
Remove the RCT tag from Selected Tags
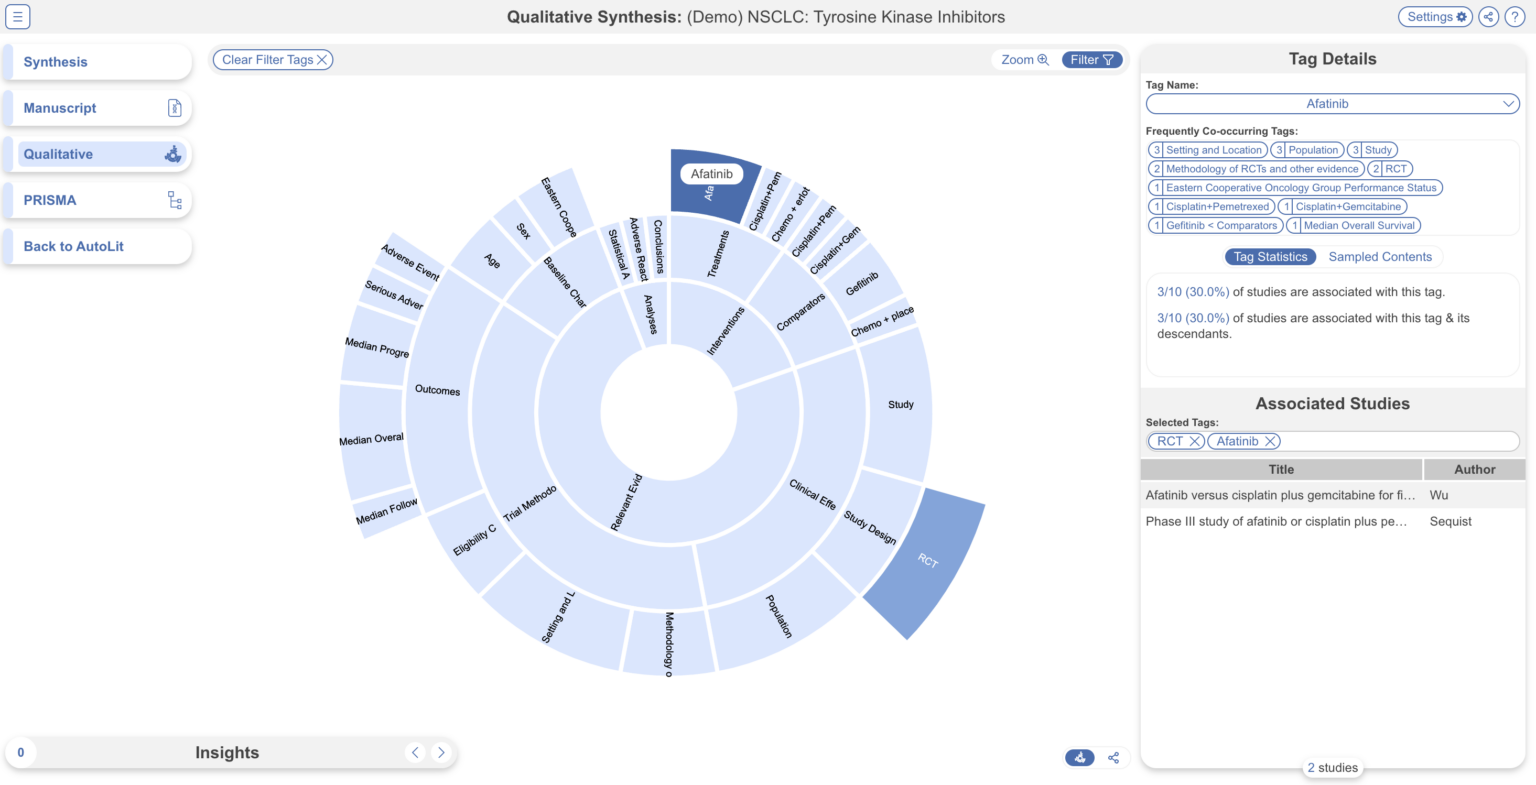click(1194, 441)
